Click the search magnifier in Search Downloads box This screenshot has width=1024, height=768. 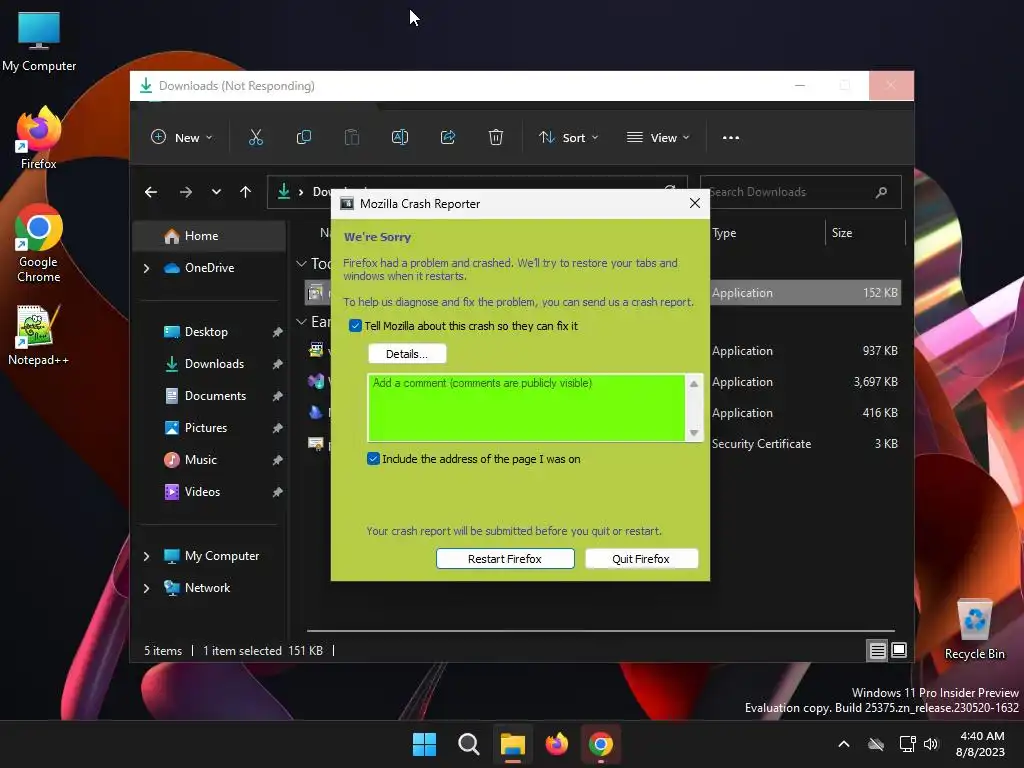pyautogui.click(x=881, y=192)
